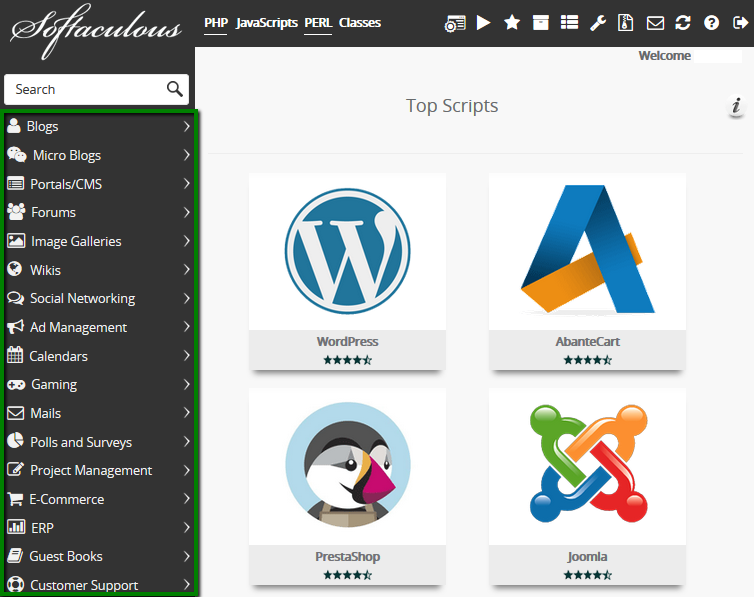Click the WordPress logo thumbnail
Screen dimensions: 754x597
347,251
